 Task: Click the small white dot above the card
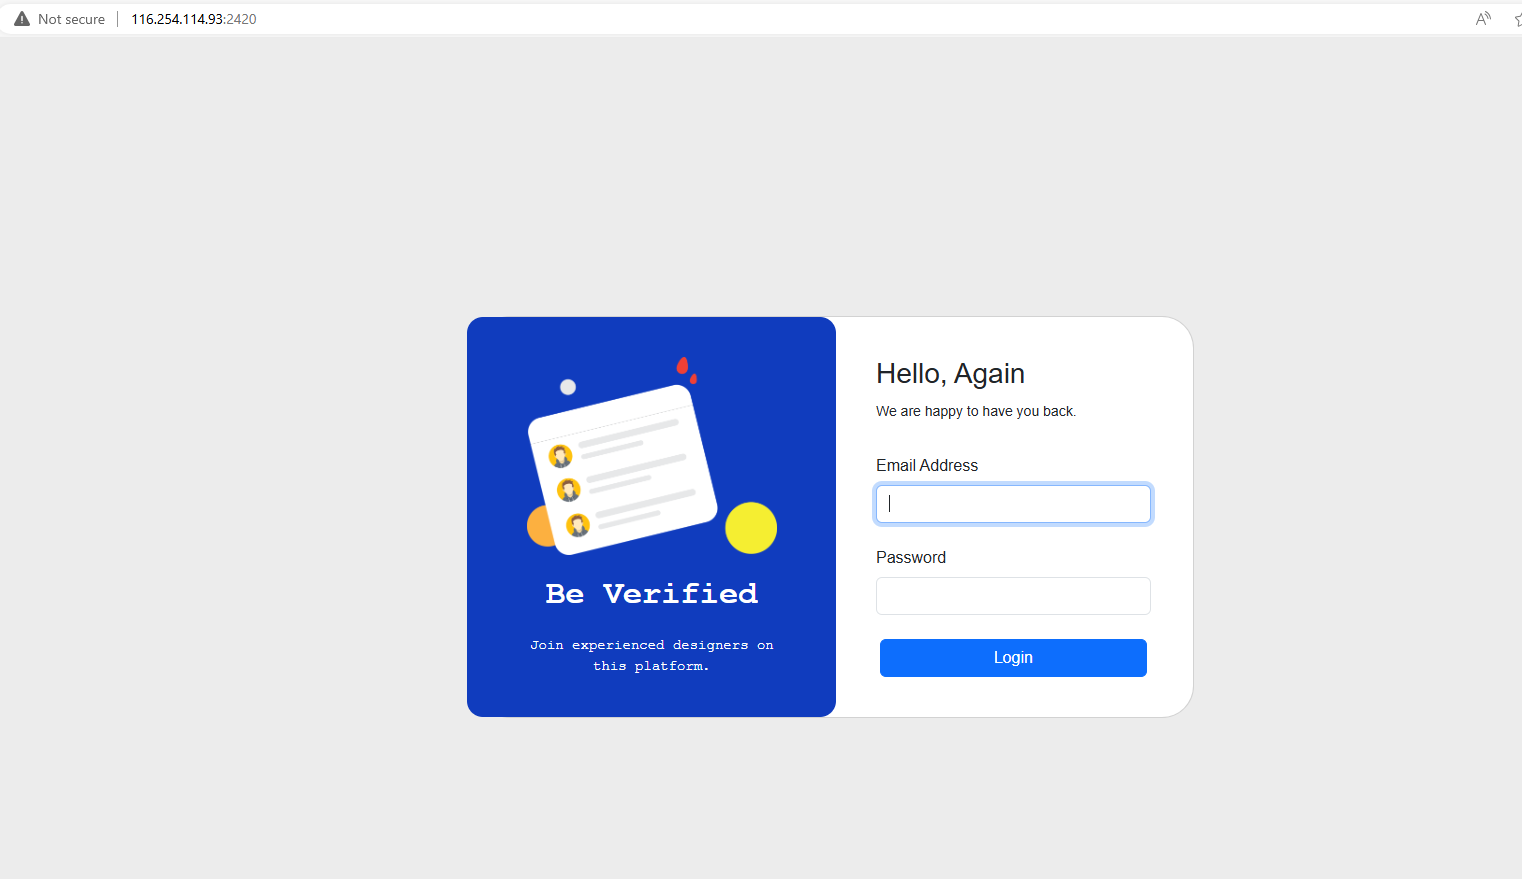[x=568, y=387]
